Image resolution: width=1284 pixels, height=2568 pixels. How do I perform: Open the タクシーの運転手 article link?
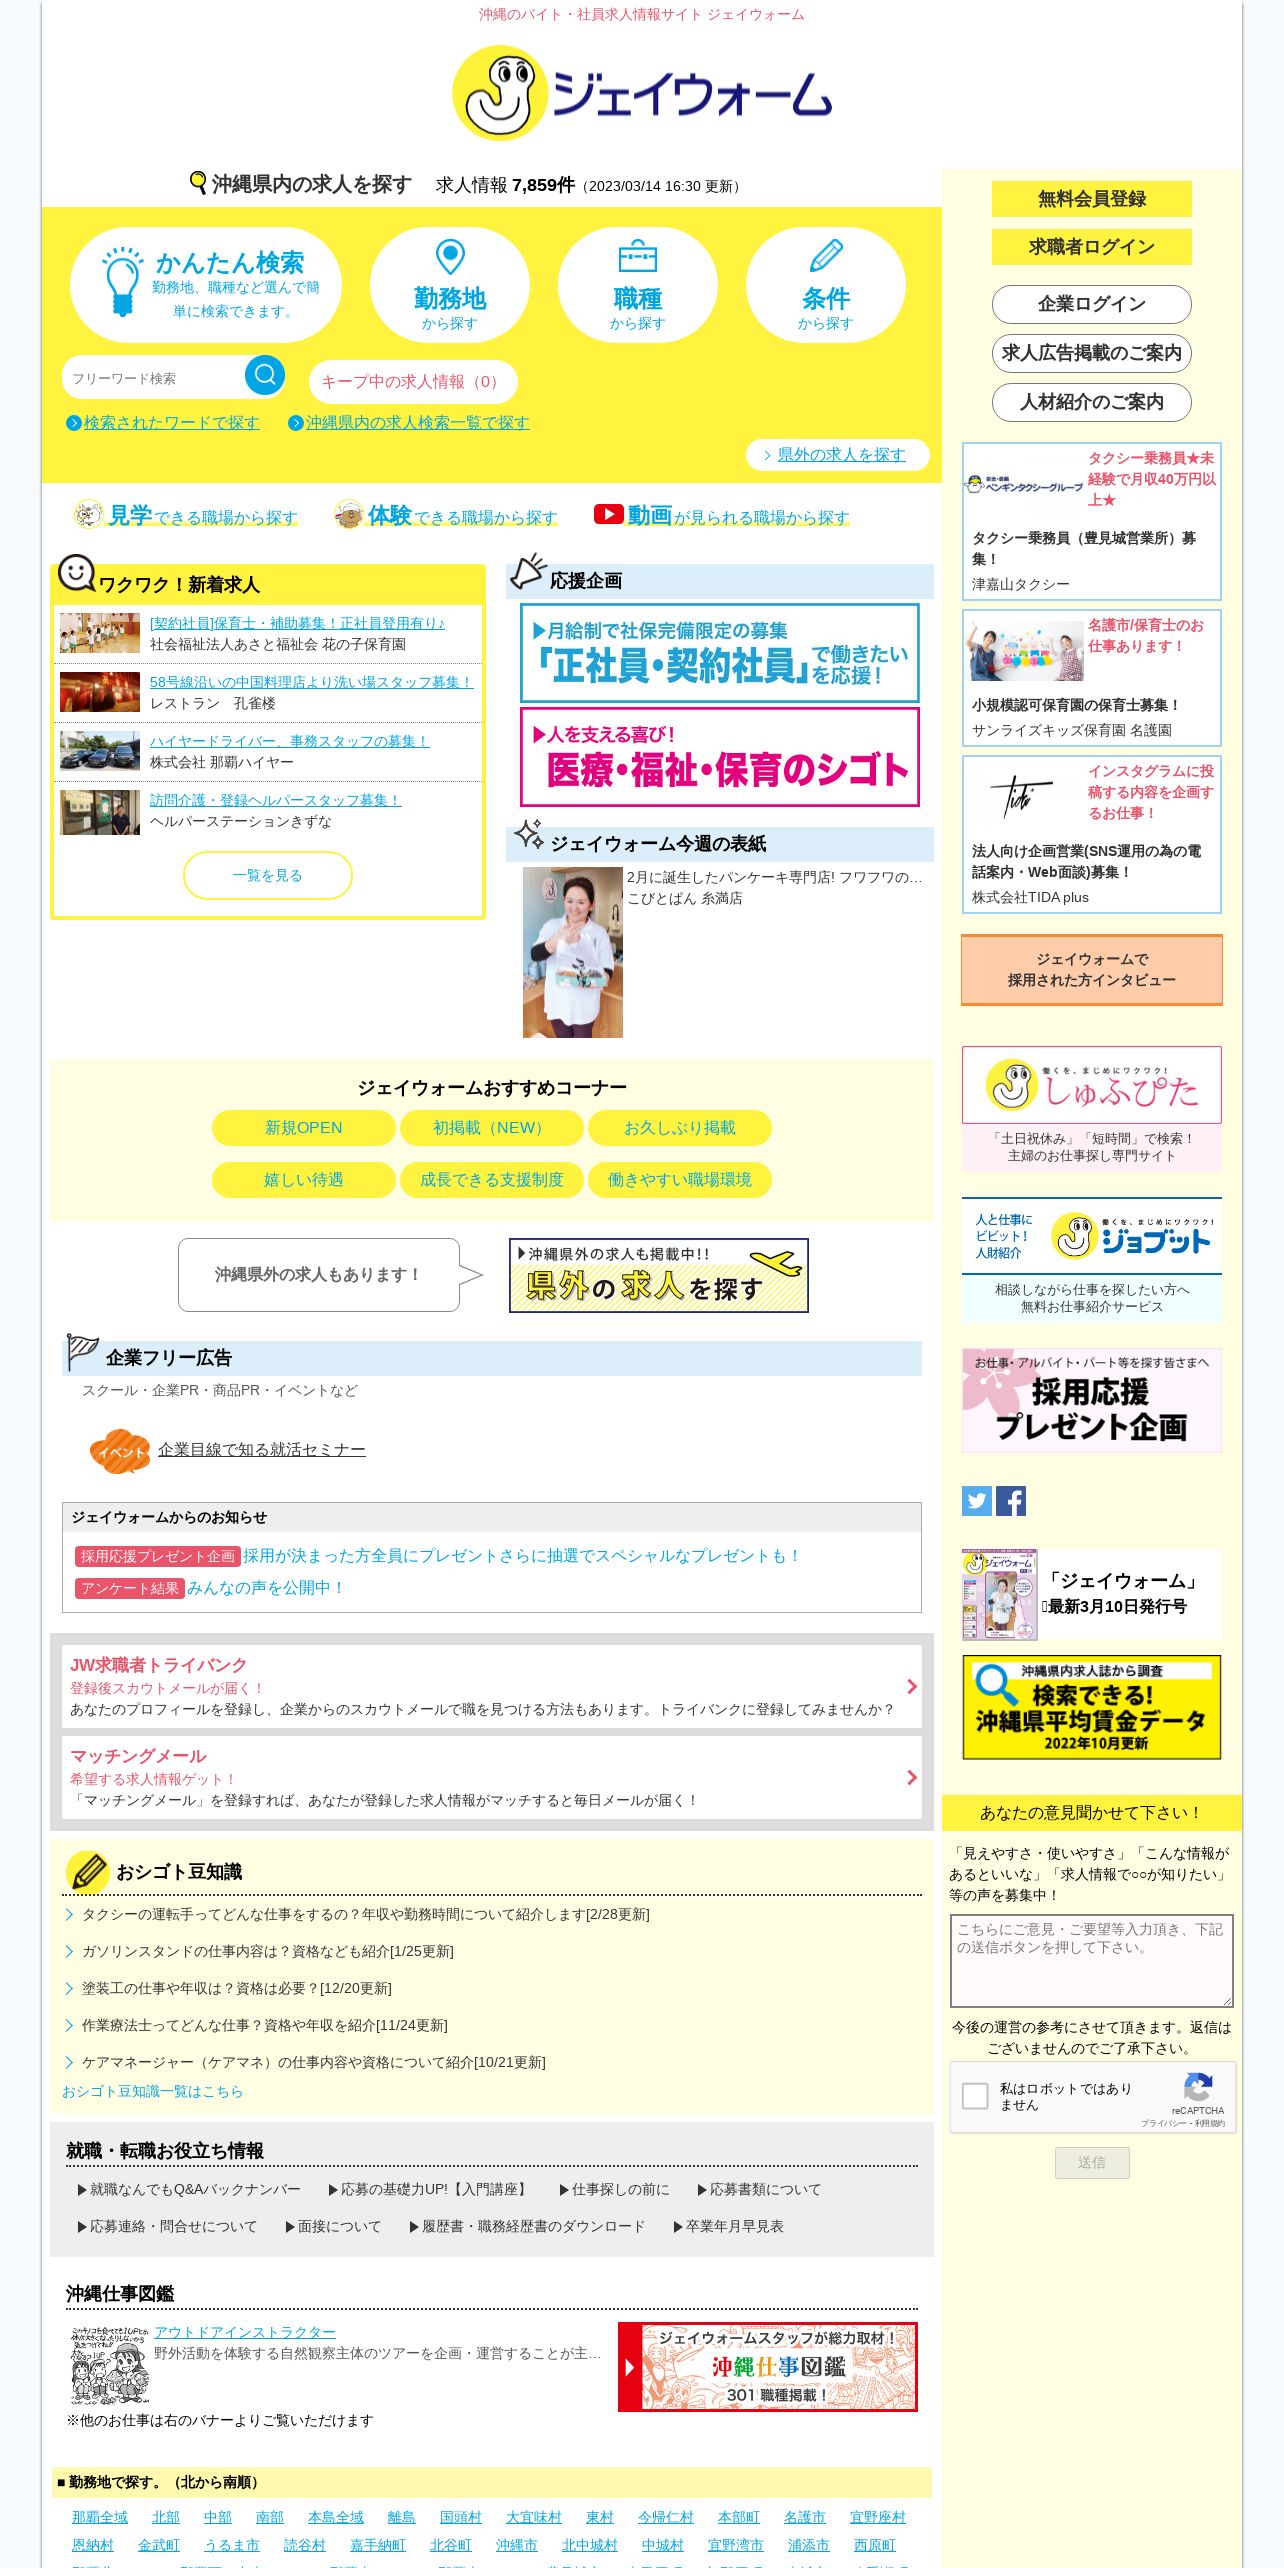click(366, 1914)
